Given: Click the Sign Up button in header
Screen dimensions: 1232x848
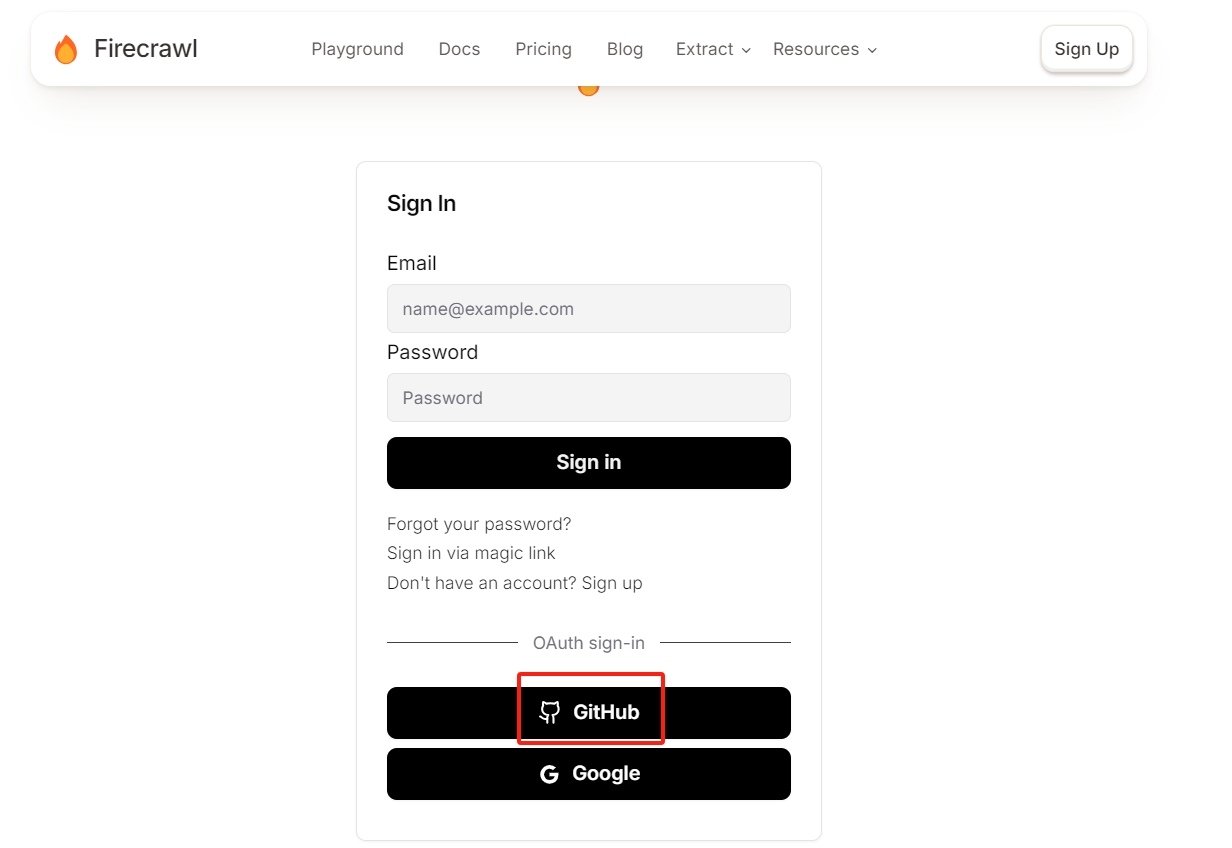Looking at the screenshot, I should coord(1086,49).
